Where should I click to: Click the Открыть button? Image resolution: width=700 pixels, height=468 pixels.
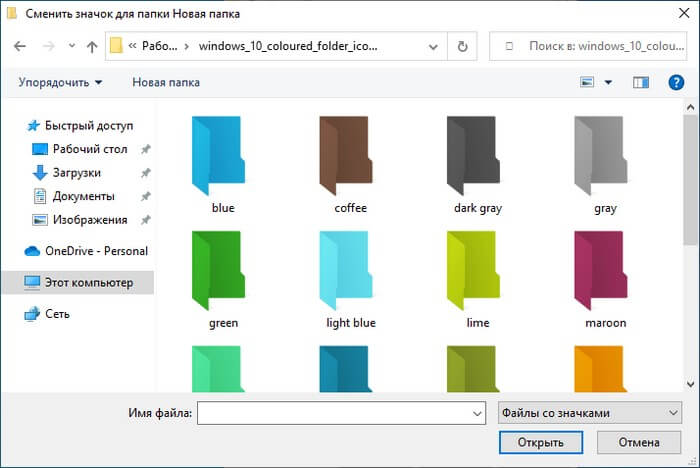541,443
